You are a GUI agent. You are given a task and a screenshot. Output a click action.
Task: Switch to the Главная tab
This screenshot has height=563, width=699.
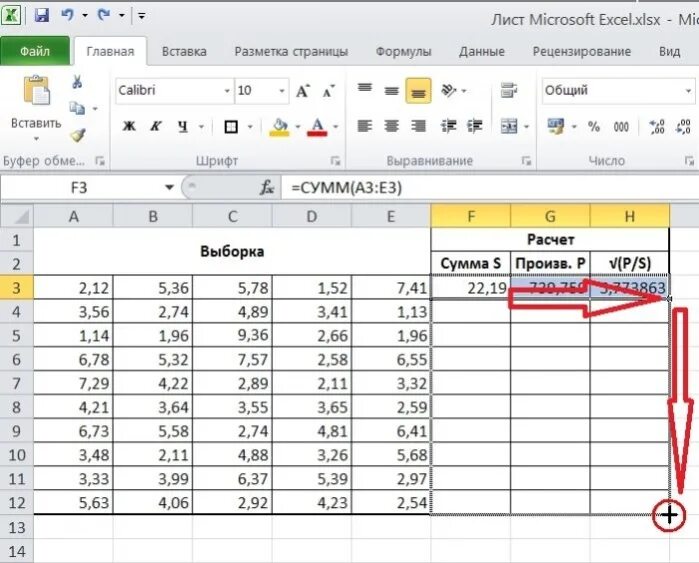[x=110, y=52]
